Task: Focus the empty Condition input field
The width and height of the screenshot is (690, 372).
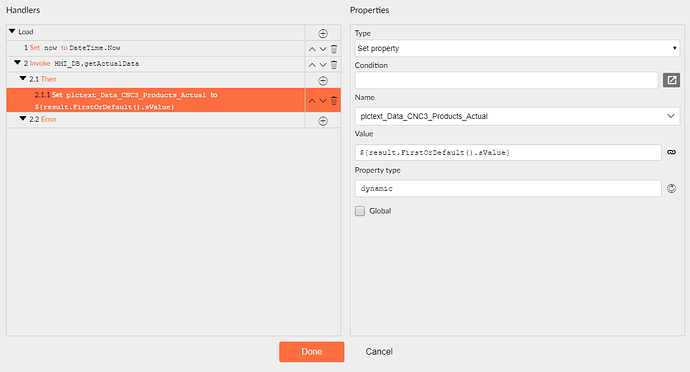Action: [506, 80]
